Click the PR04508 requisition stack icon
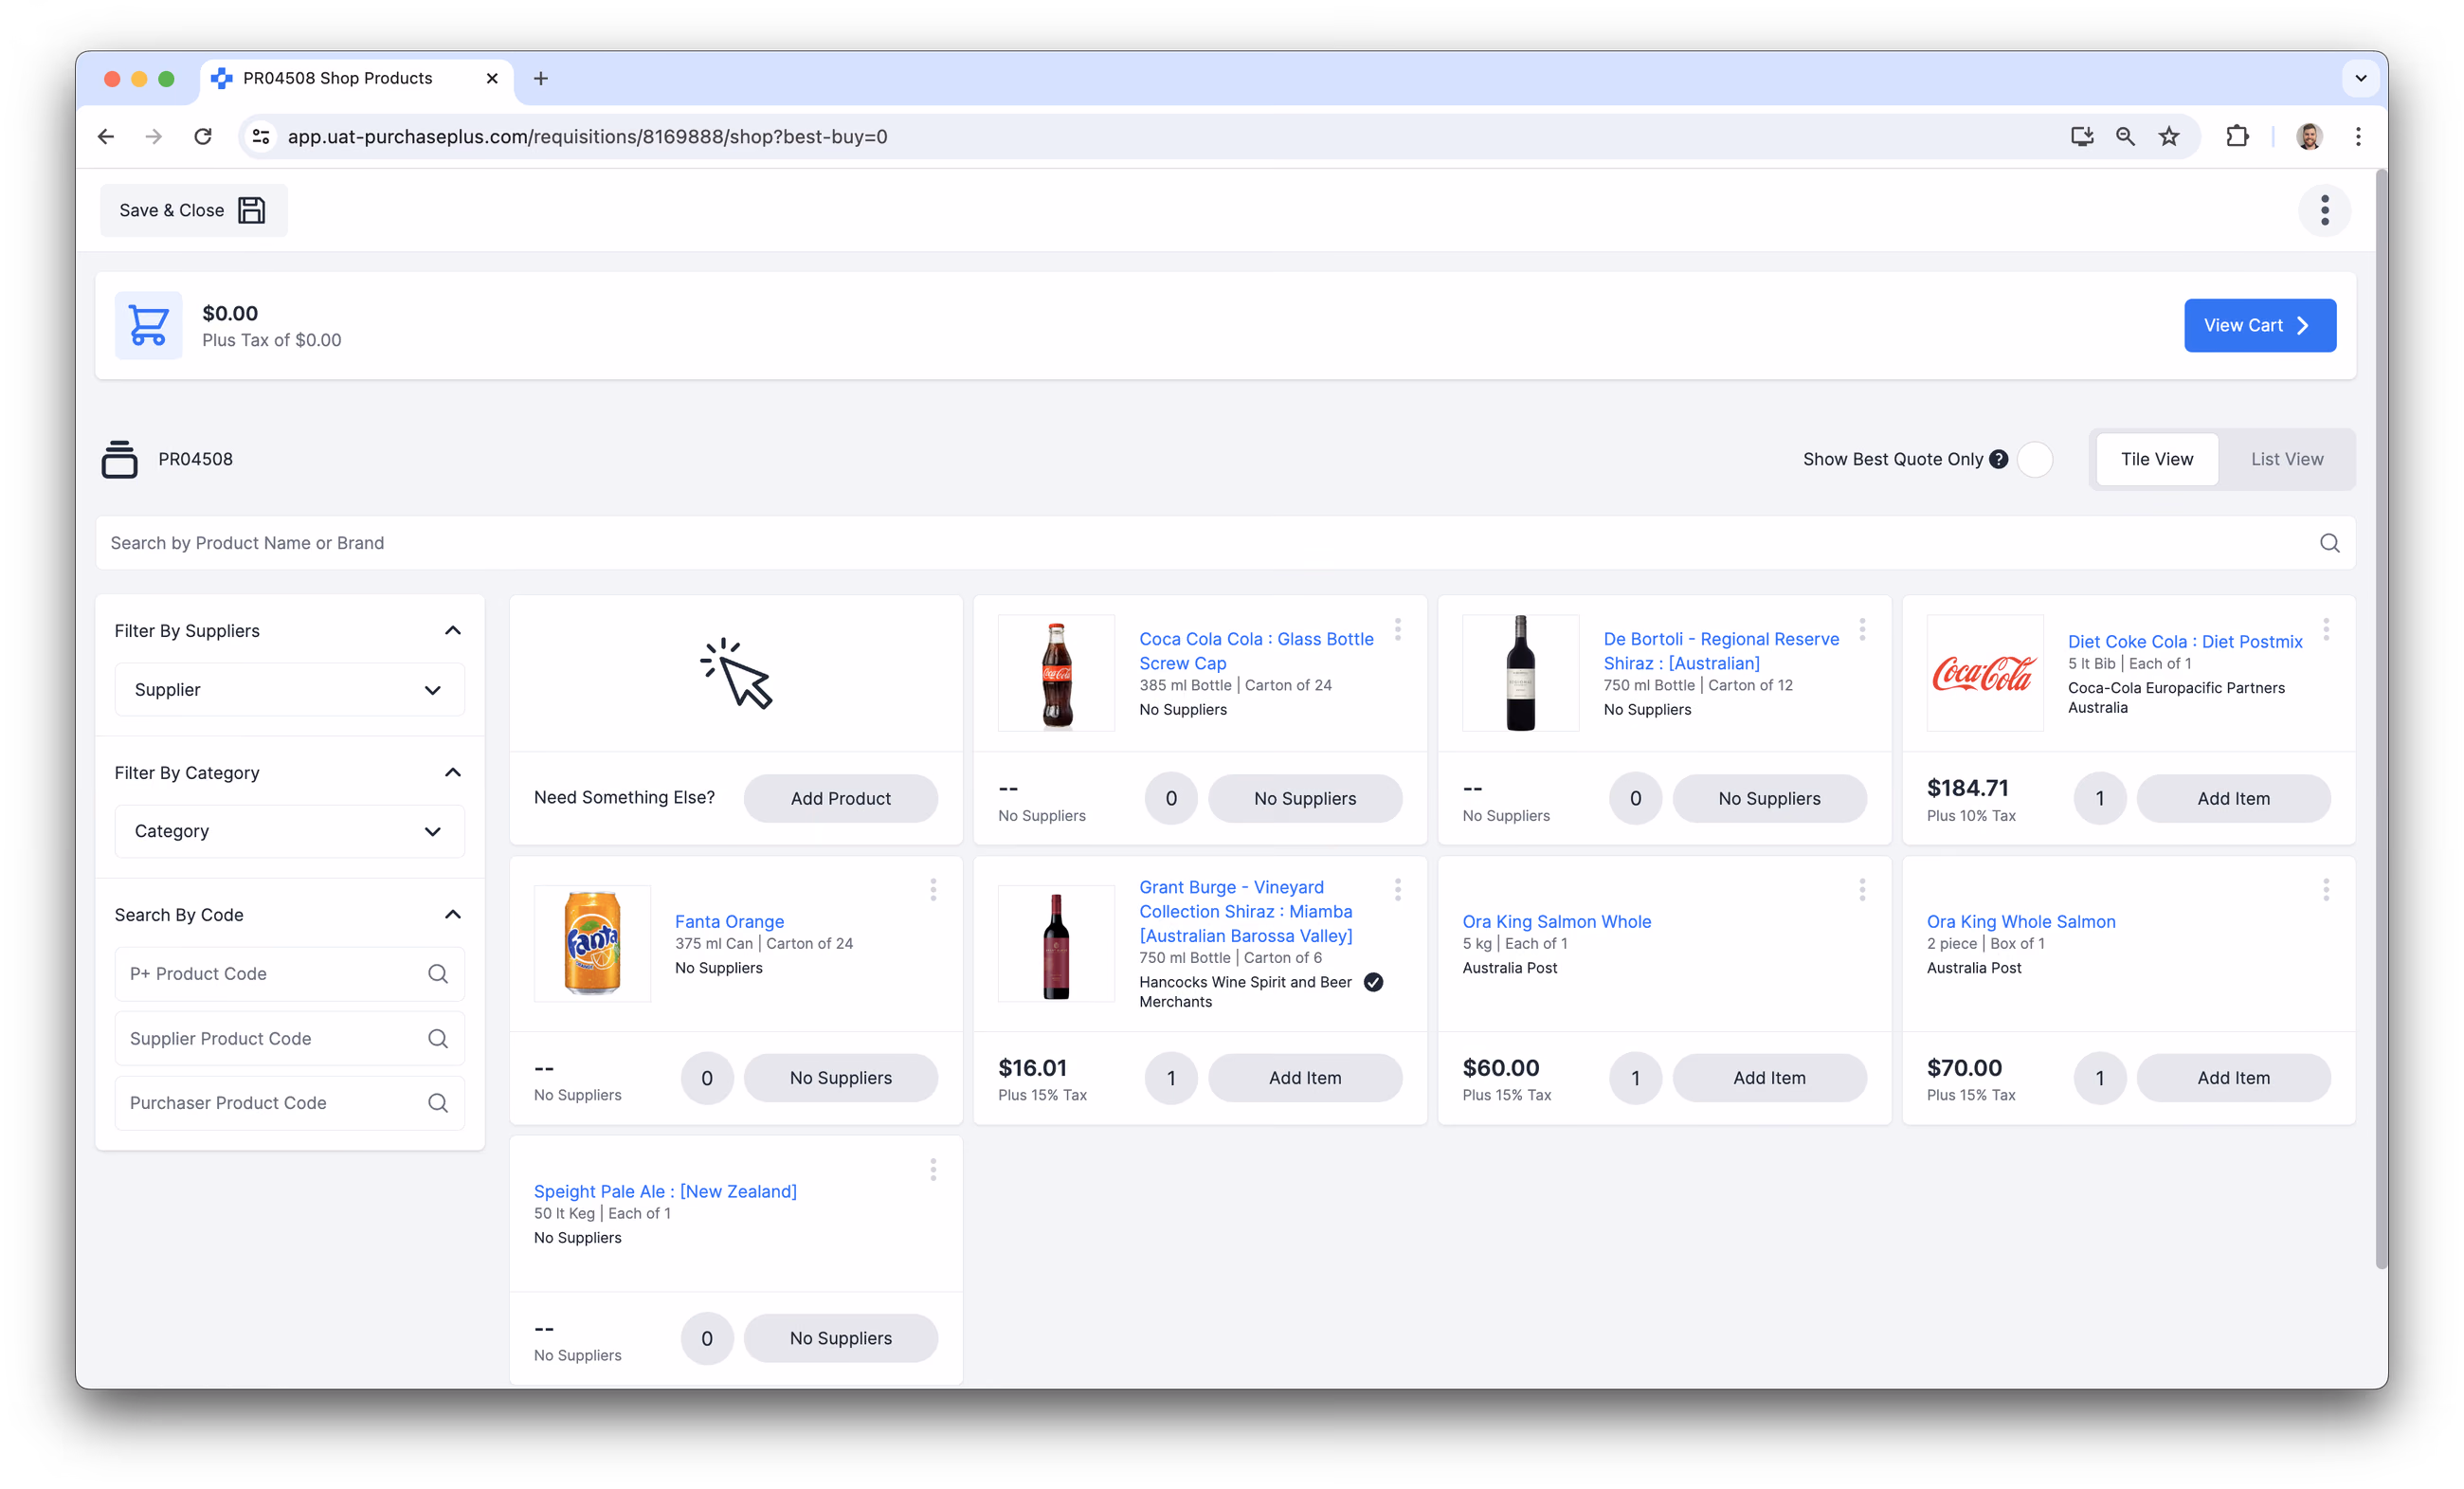This screenshot has width=2464, height=1489. [119, 459]
